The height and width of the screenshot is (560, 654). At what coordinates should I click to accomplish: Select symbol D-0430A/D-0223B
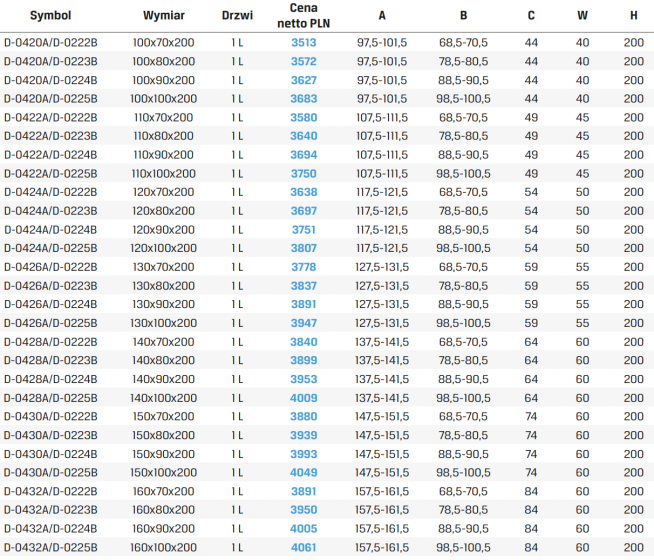tap(50, 435)
